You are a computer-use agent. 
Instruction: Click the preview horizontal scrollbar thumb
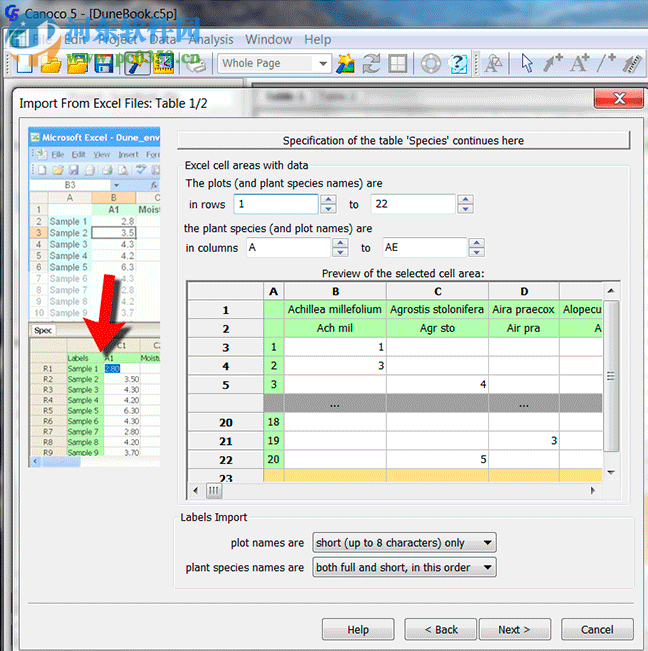(x=214, y=490)
